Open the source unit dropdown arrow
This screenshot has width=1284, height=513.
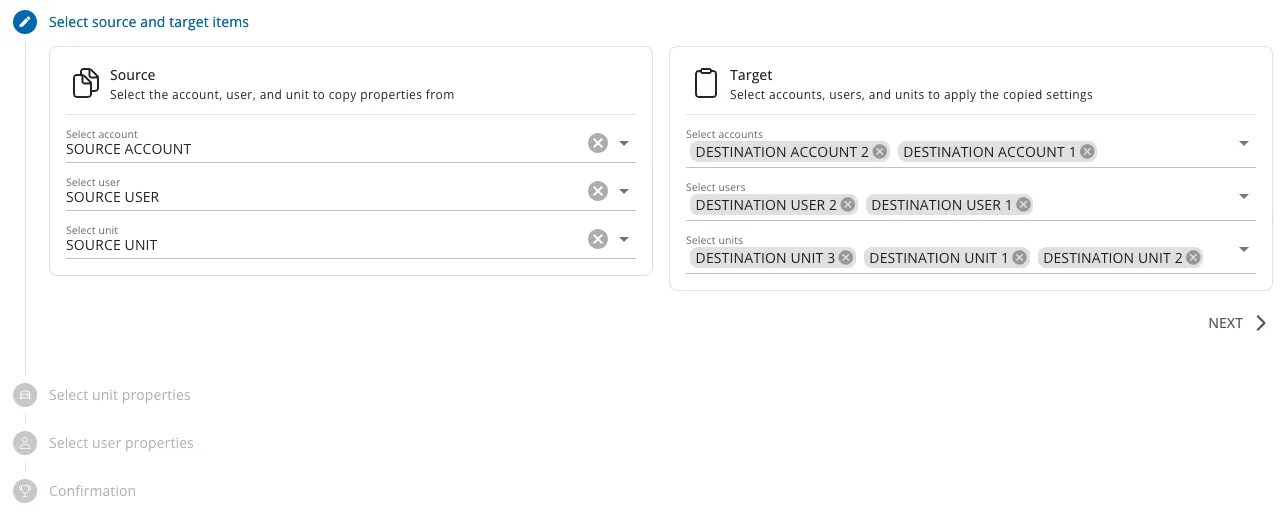click(x=624, y=239)
